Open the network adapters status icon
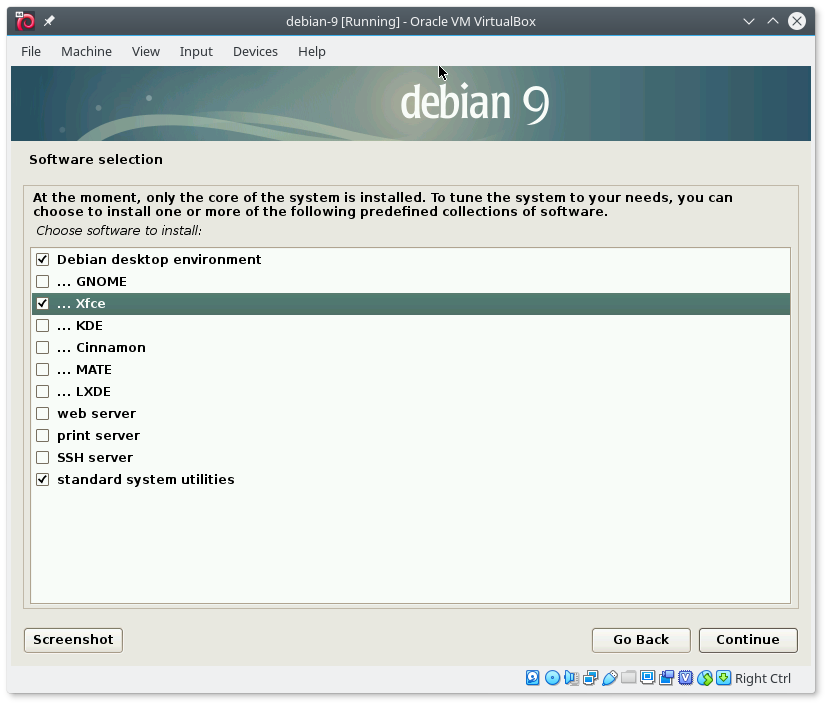 coord(590,678)
